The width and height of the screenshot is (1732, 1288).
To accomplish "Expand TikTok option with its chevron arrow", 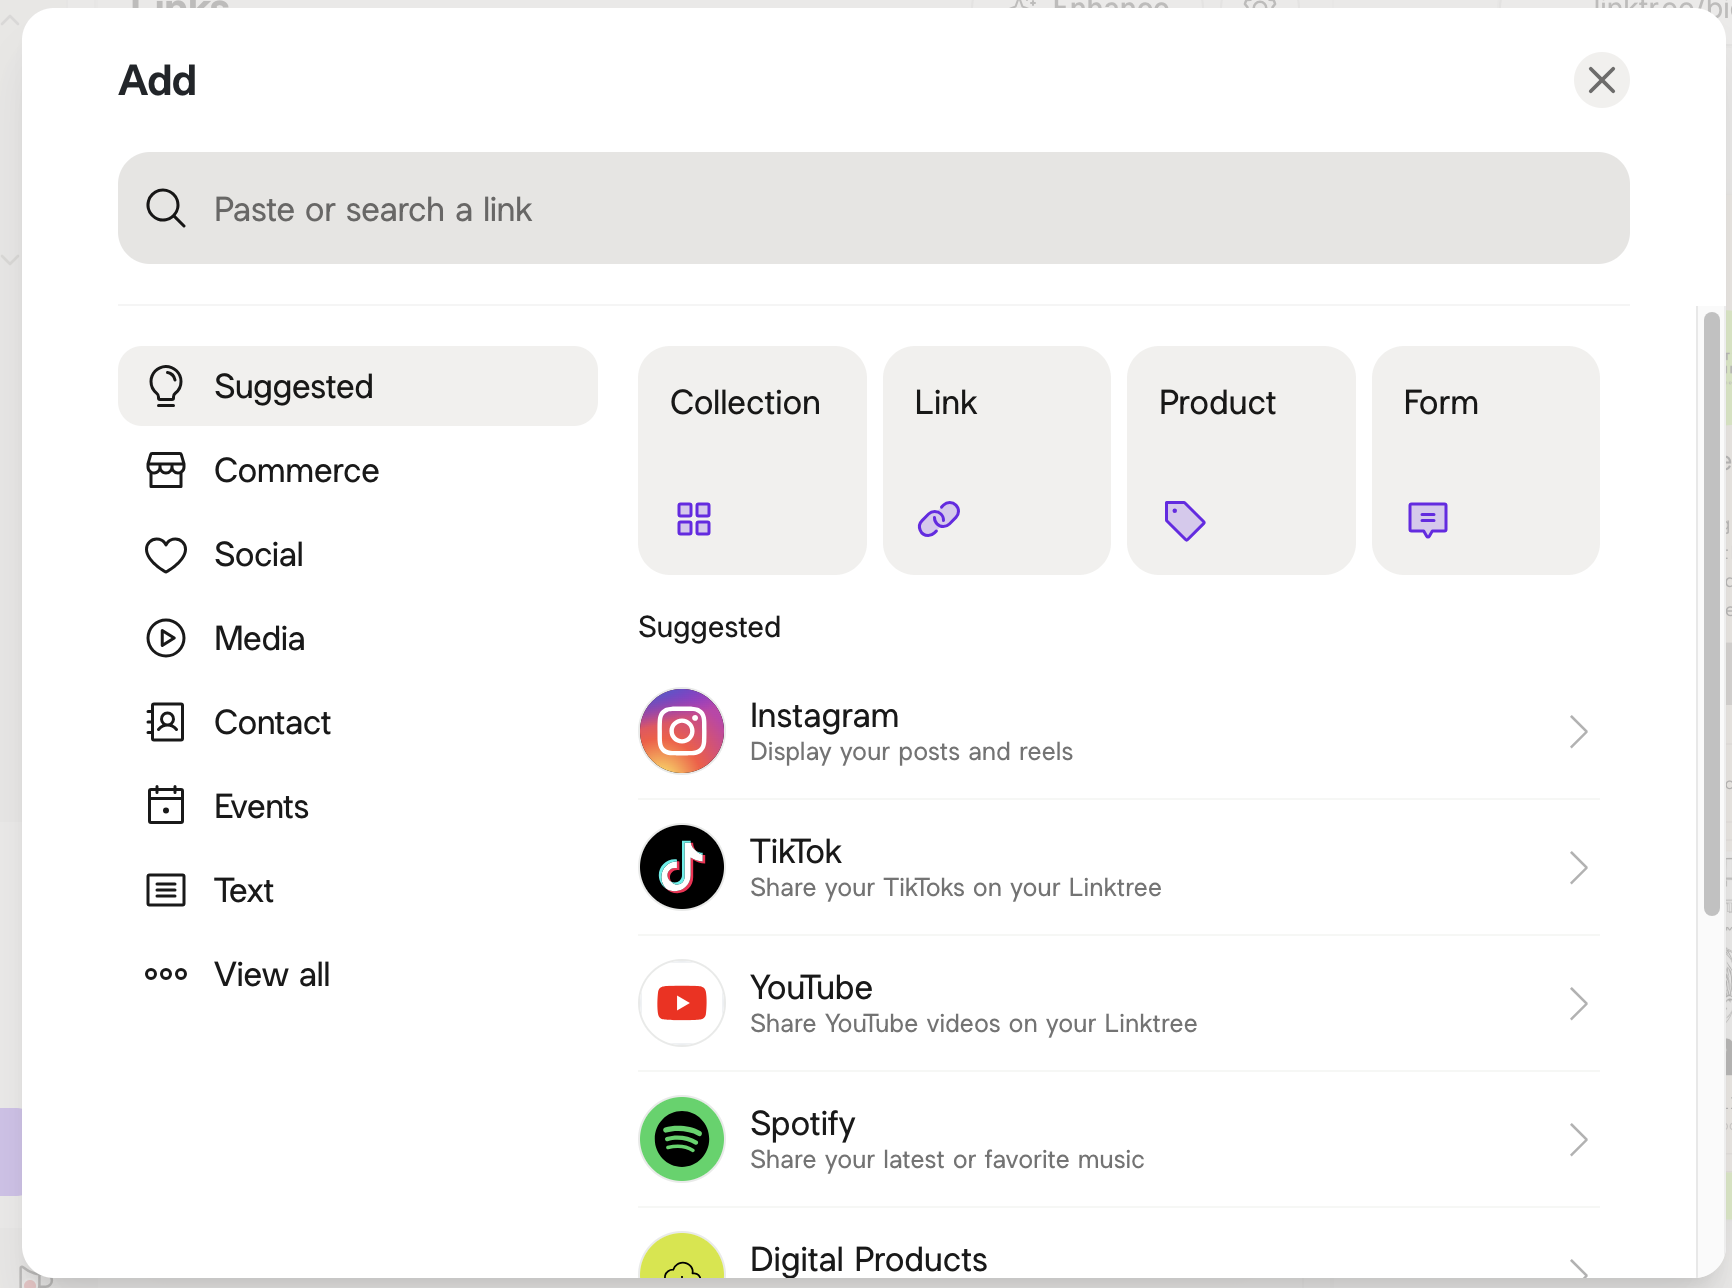I will tap(1578, 868).
